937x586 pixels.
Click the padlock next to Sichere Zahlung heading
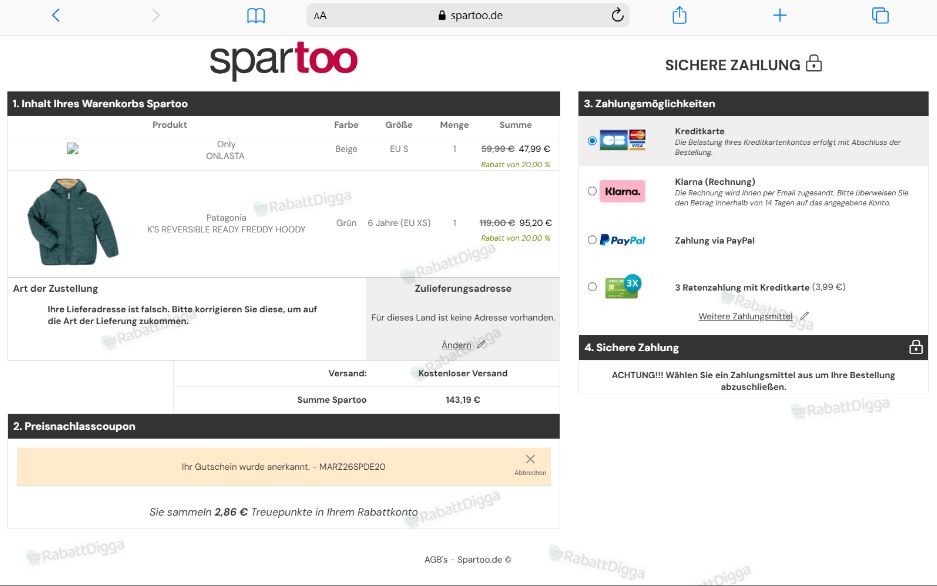tap(814, 63)
